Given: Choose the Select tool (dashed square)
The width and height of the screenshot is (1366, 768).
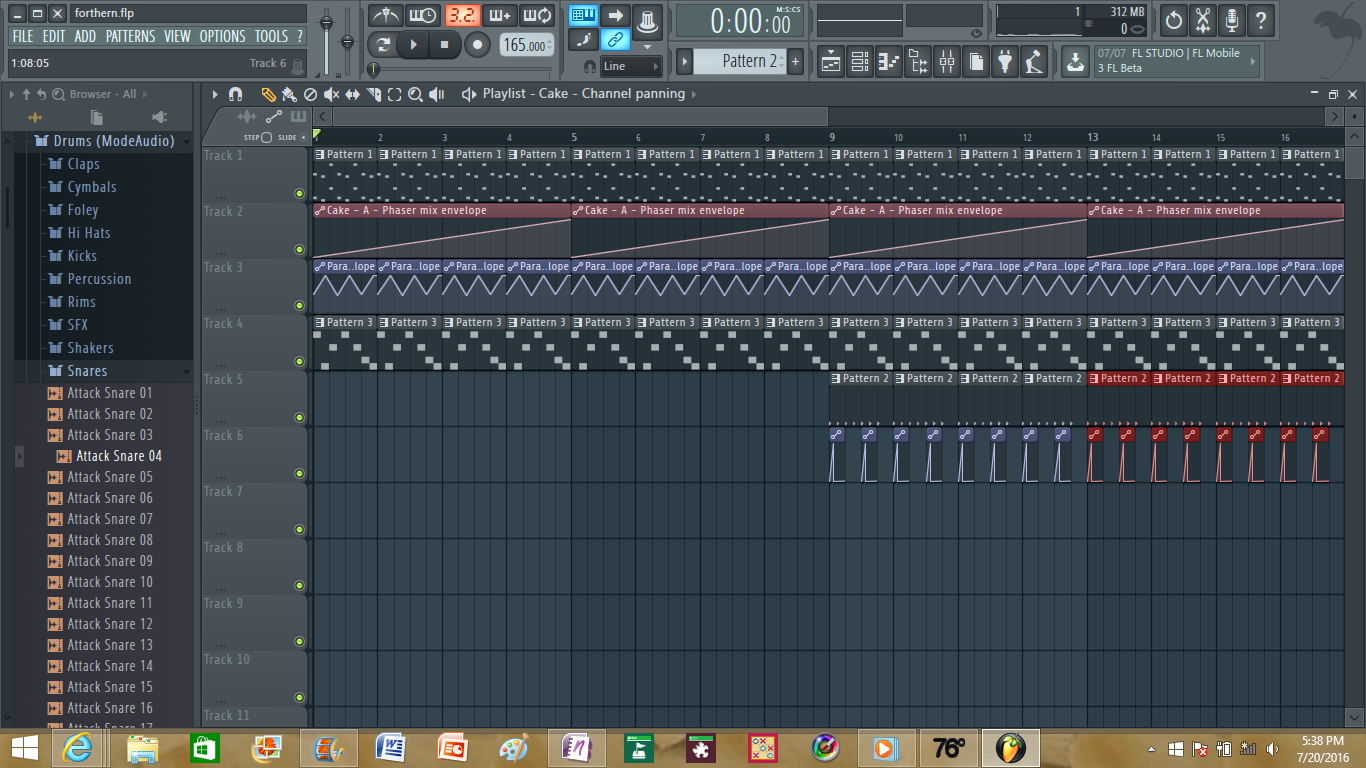Looking at the screenshot, I should click(394, 94).
